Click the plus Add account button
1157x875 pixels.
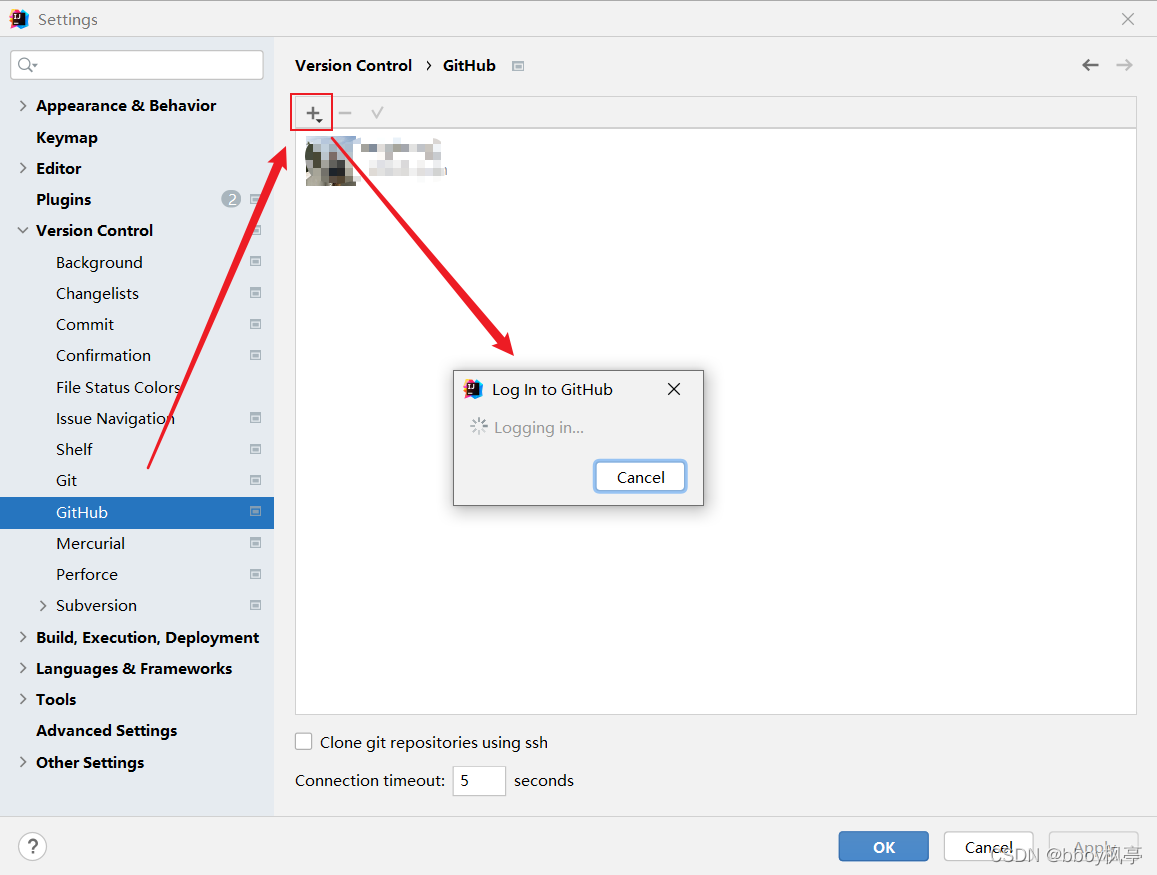[x=314, y=114]
